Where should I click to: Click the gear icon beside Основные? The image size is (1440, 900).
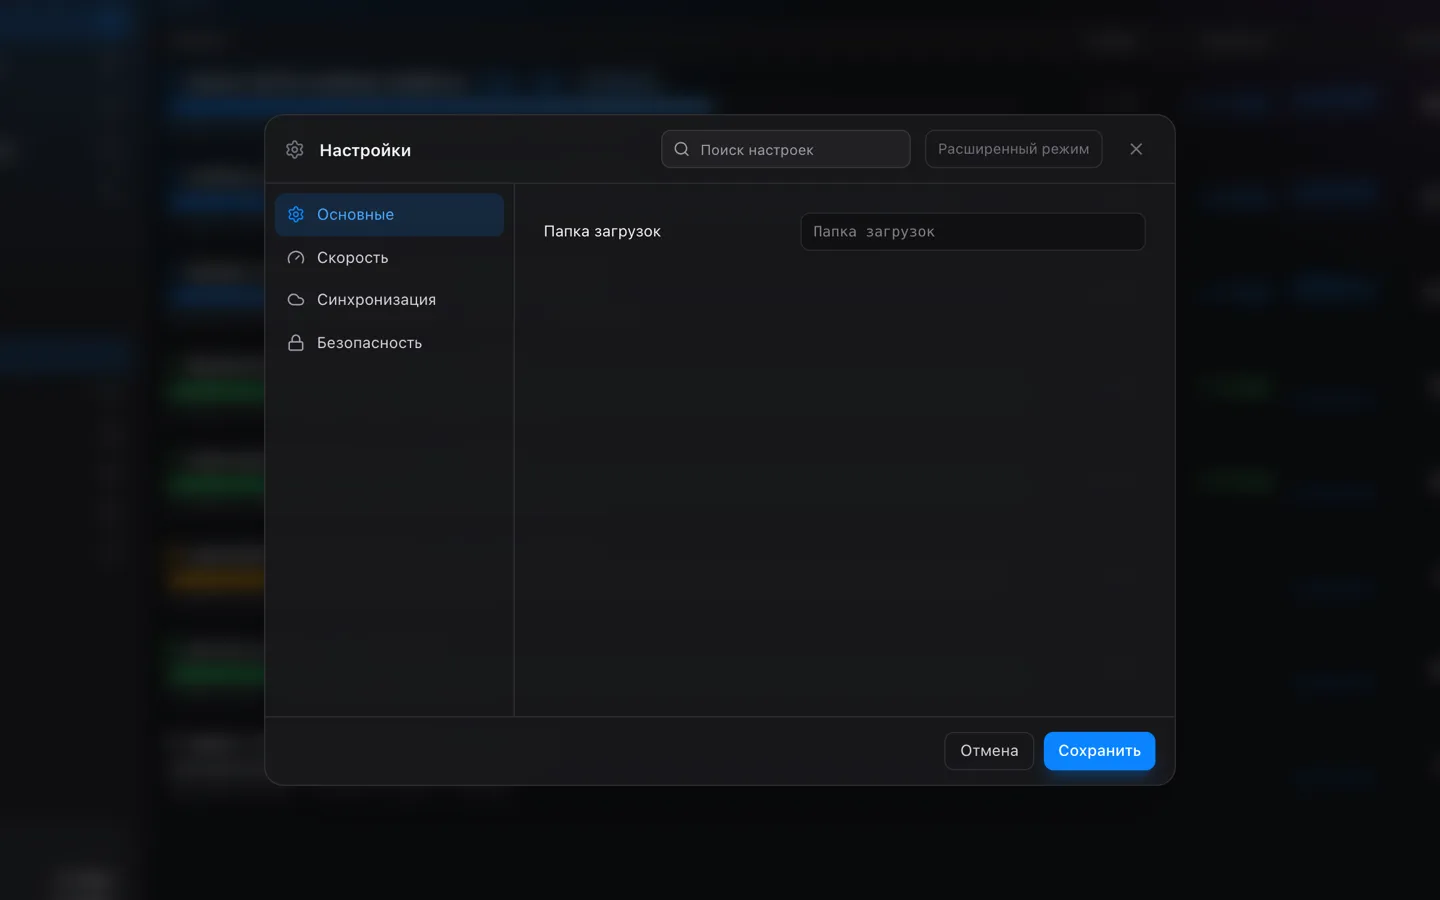pos(296,215)
